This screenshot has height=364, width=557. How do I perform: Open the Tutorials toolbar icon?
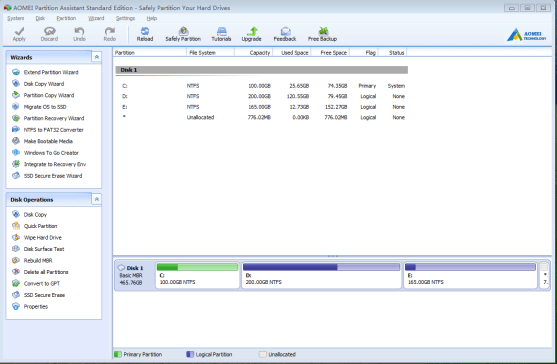[221, 34]
